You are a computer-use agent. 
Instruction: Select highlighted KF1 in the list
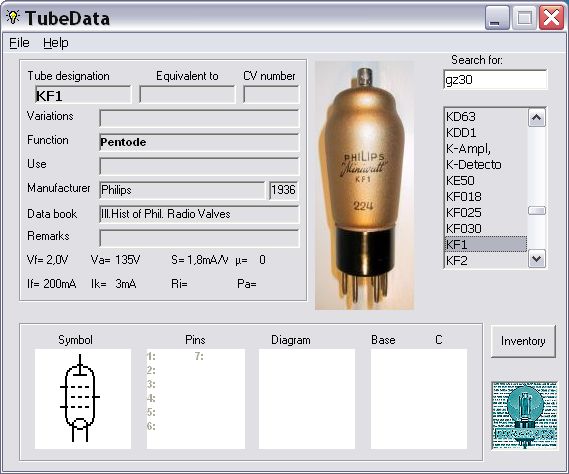point(486,244)
